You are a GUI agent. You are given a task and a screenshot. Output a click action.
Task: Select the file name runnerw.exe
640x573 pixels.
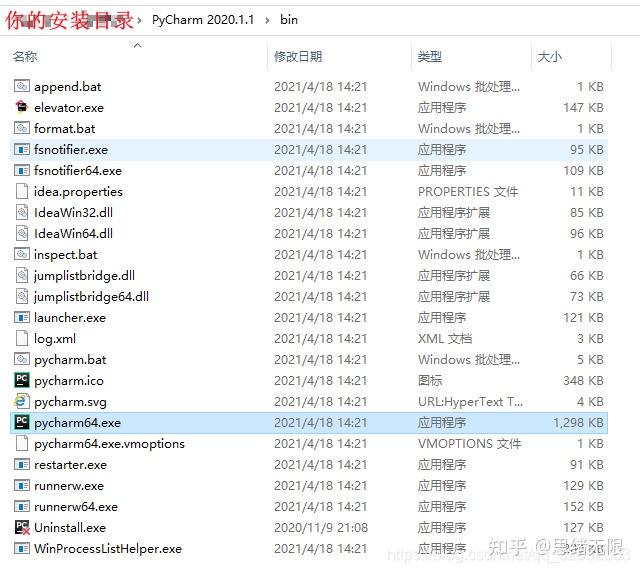point(69,486)
